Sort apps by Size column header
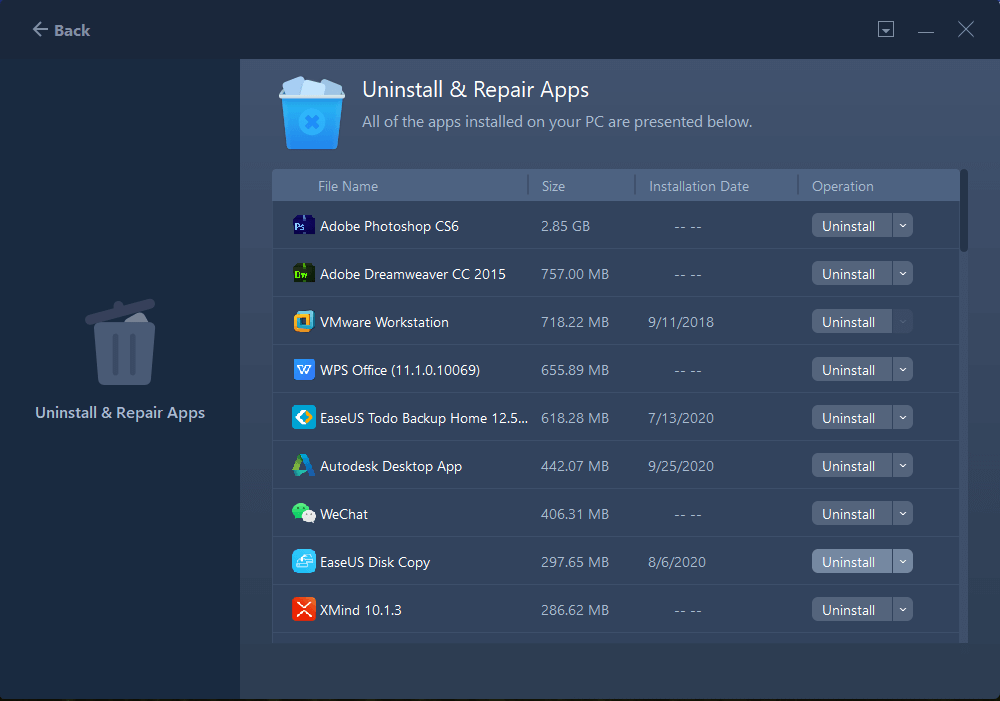The width and height of the screenshot is (1000, 701). (553, 186)
